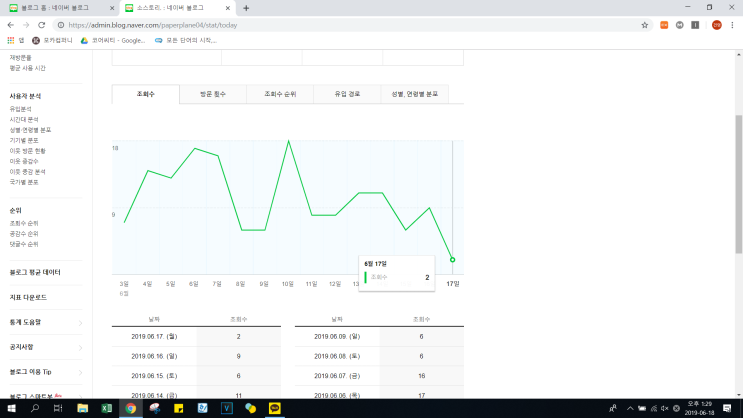The width and height of the screenshot is (743, 418).
Task: Click the browser forward arrow
Action: pyautogui.click(x=26, y=25)
